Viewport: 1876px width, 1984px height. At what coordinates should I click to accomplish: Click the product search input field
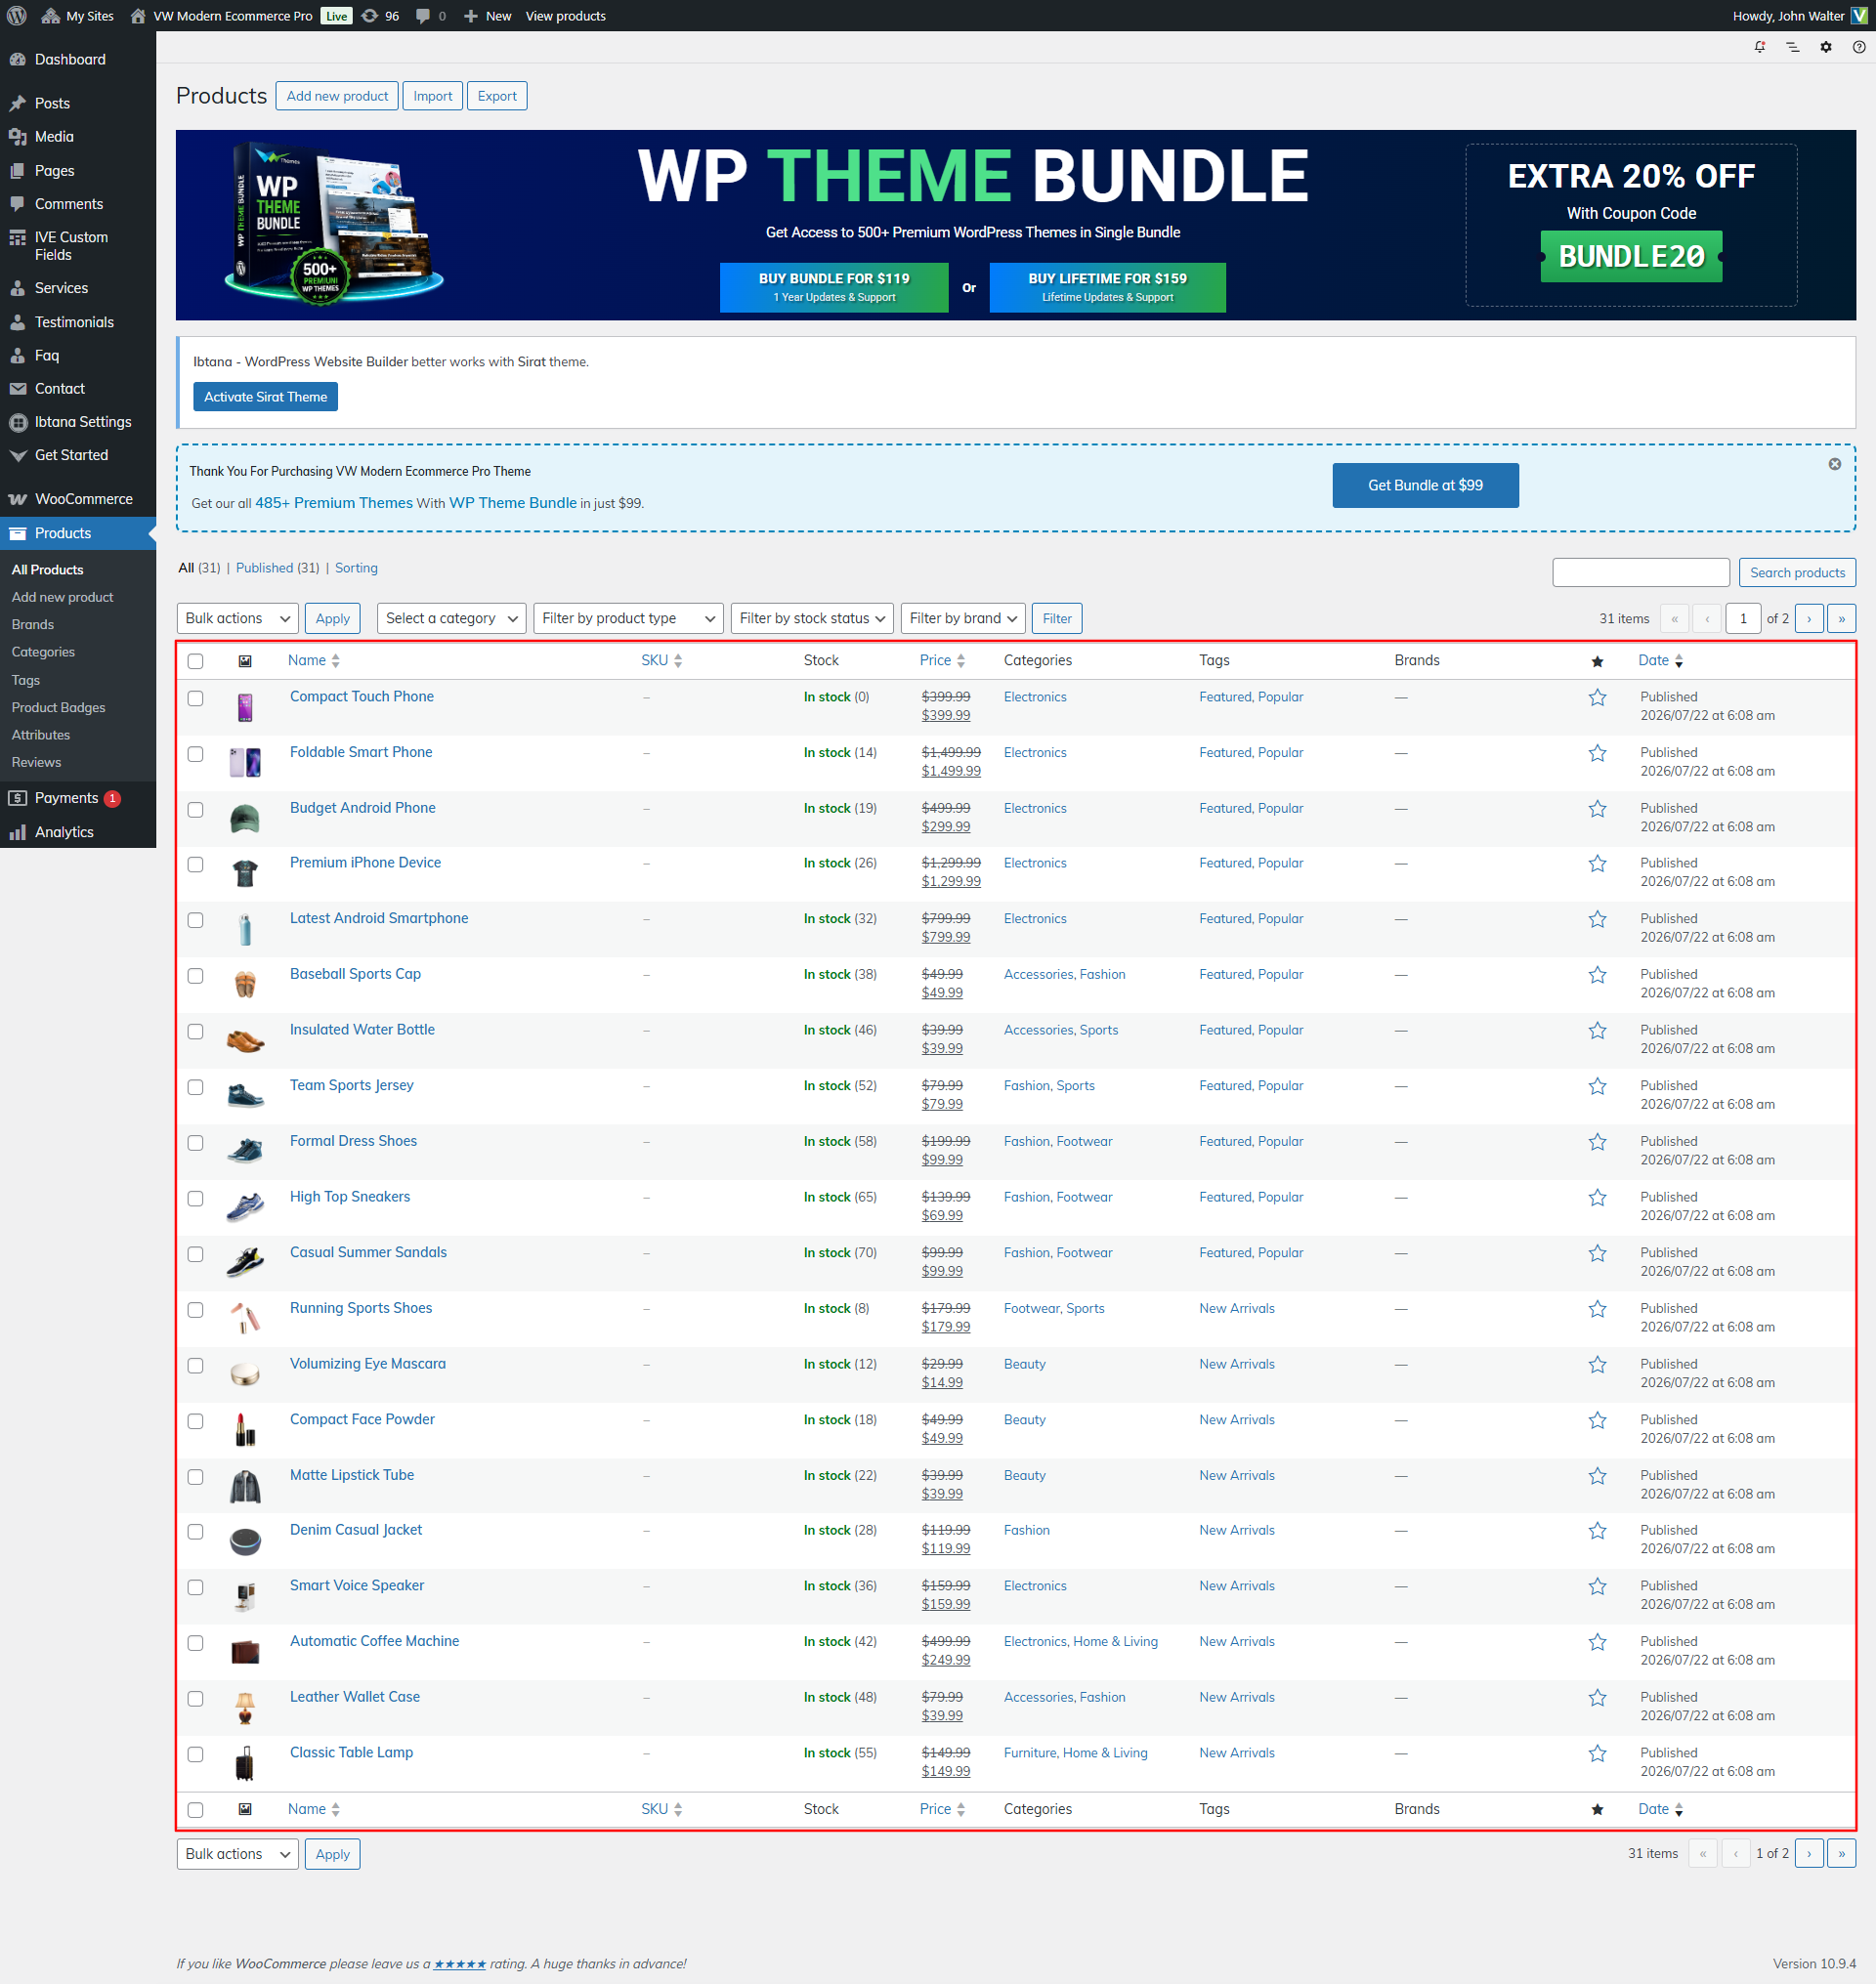1641,573
